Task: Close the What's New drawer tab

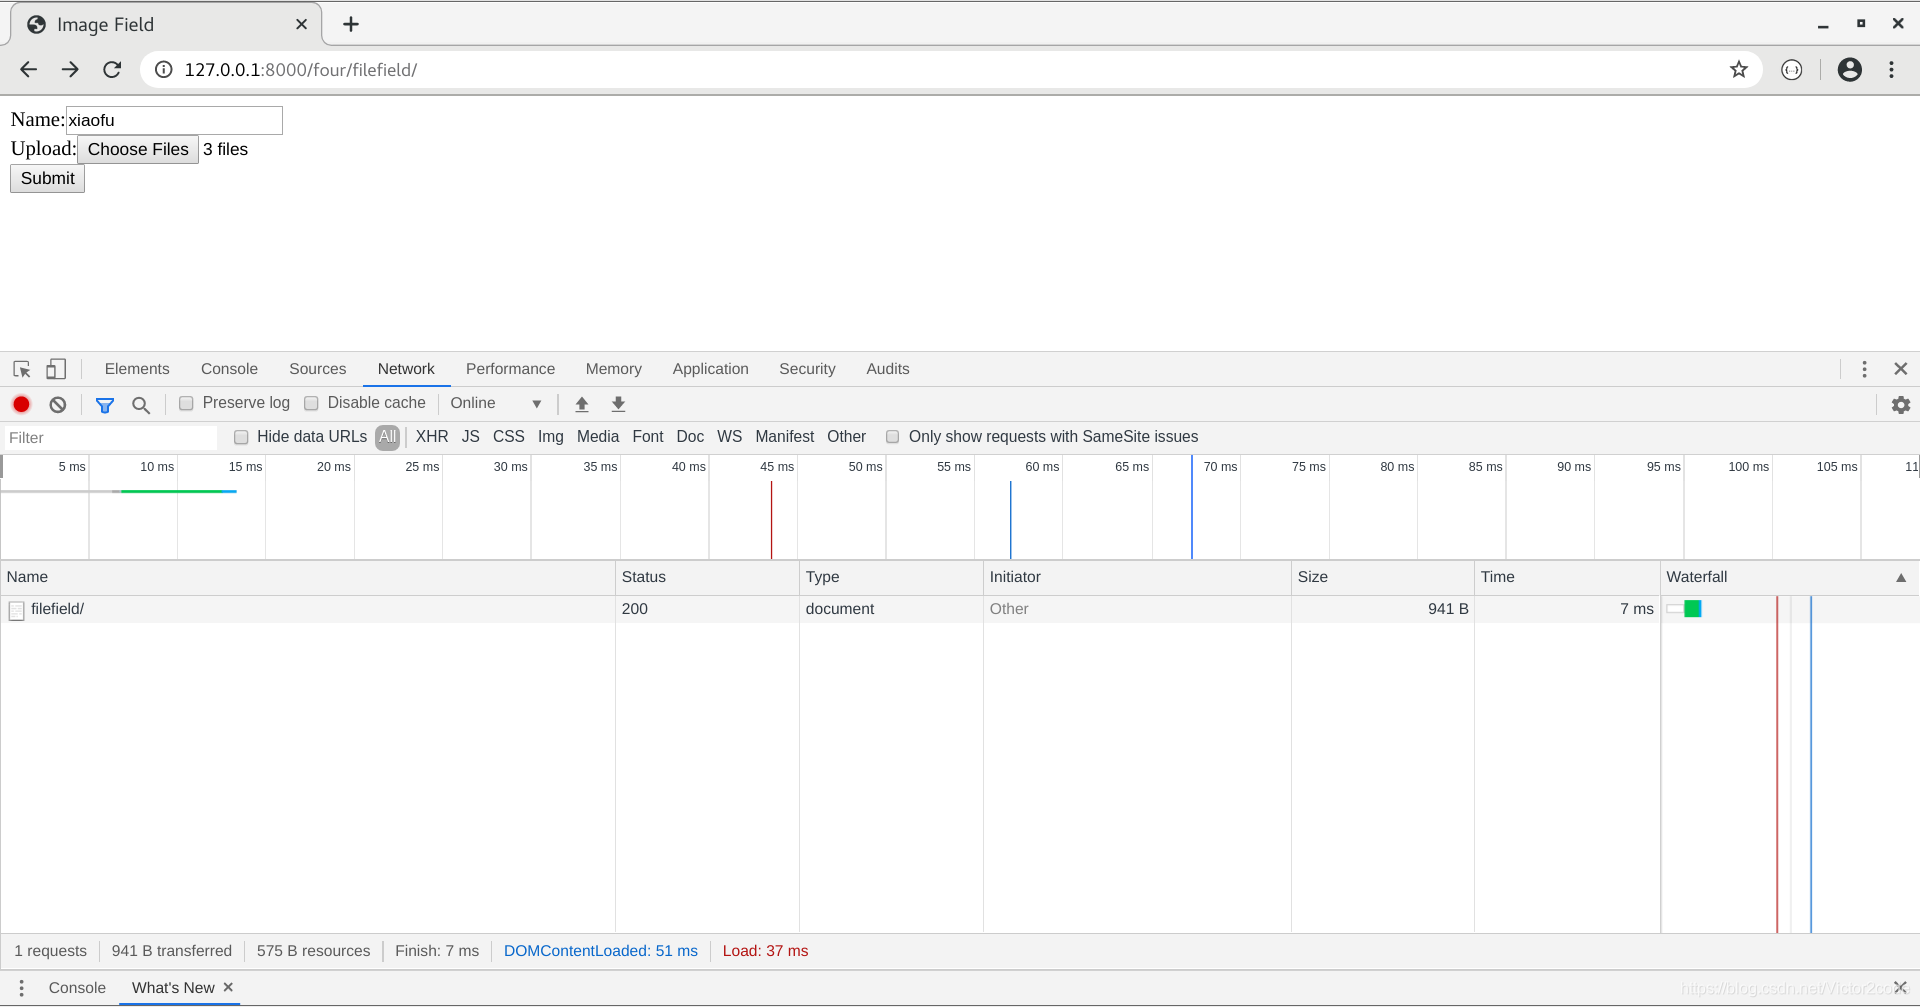Action: 228,987
